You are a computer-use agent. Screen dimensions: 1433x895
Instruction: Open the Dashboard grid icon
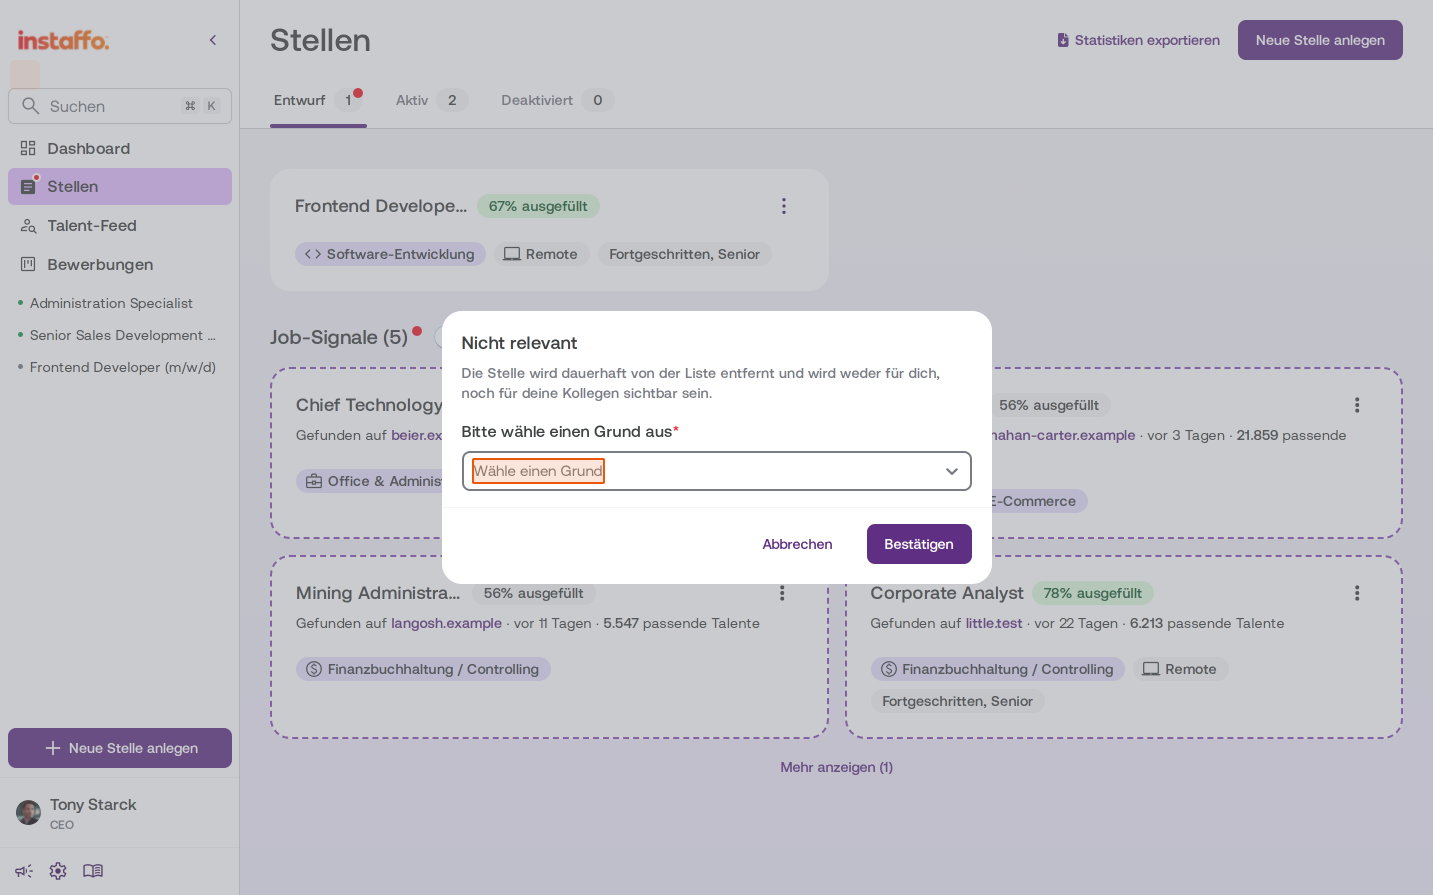[x=28, y=148]
